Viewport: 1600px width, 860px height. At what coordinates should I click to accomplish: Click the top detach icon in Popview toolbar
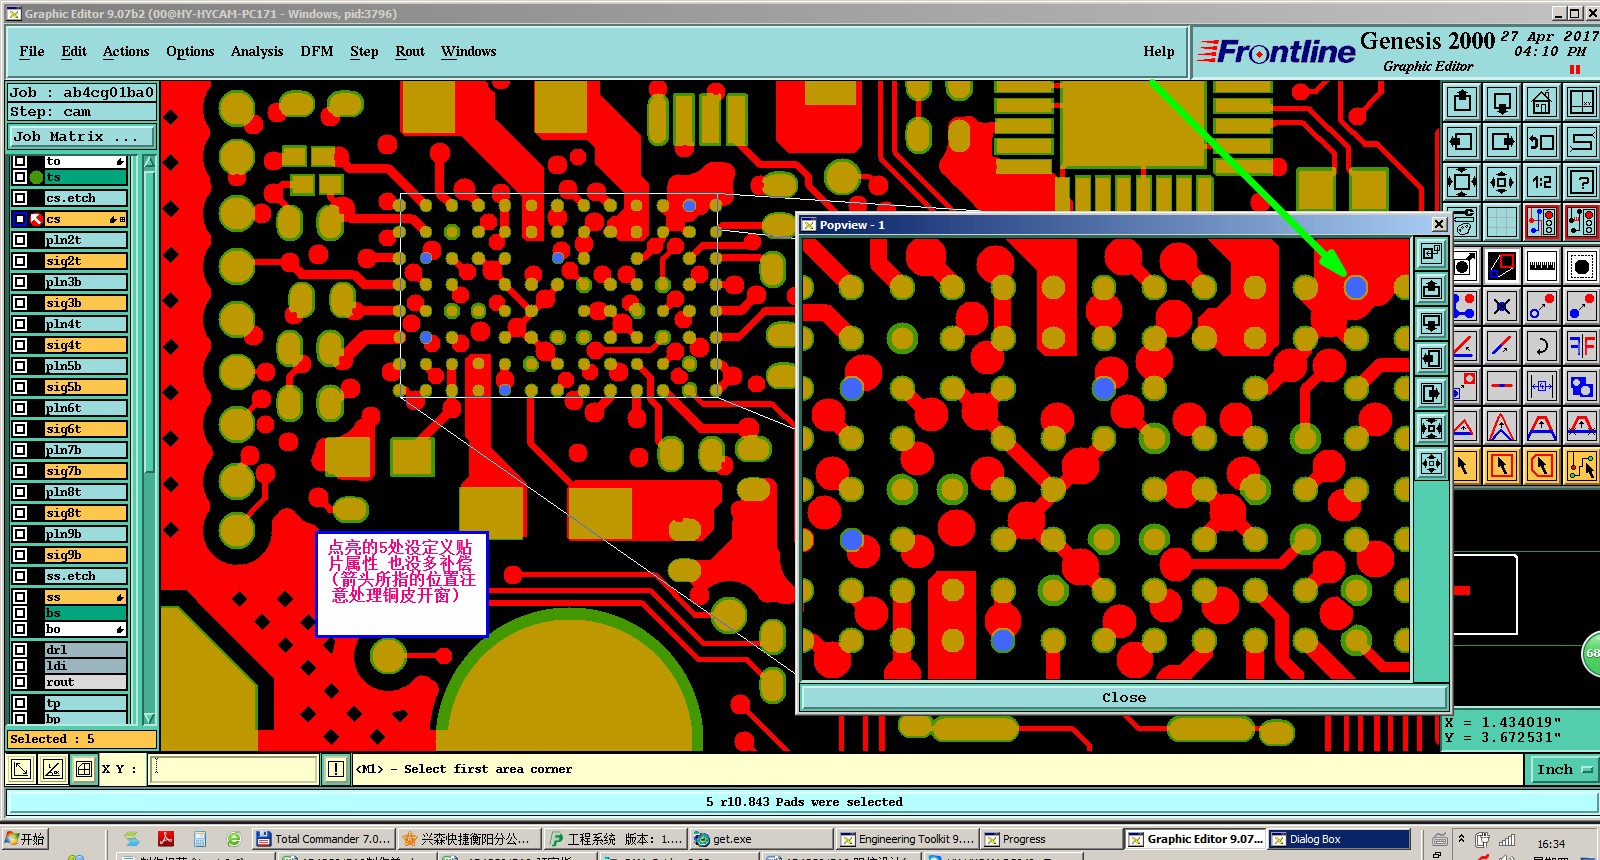1432,252
